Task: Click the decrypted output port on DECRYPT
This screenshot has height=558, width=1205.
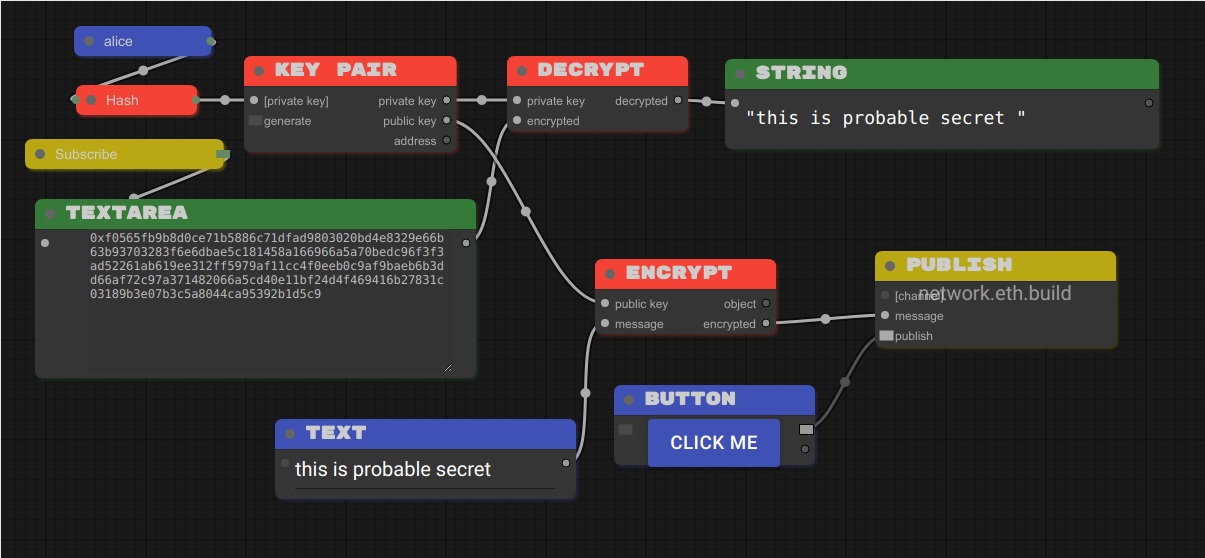Action: click(x=678, y=100)
